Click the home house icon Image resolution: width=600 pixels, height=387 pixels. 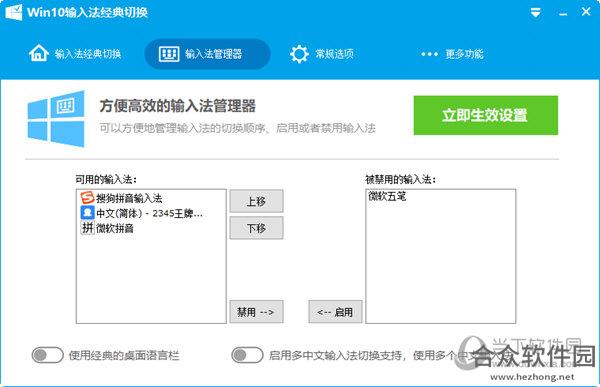(39, 53)
